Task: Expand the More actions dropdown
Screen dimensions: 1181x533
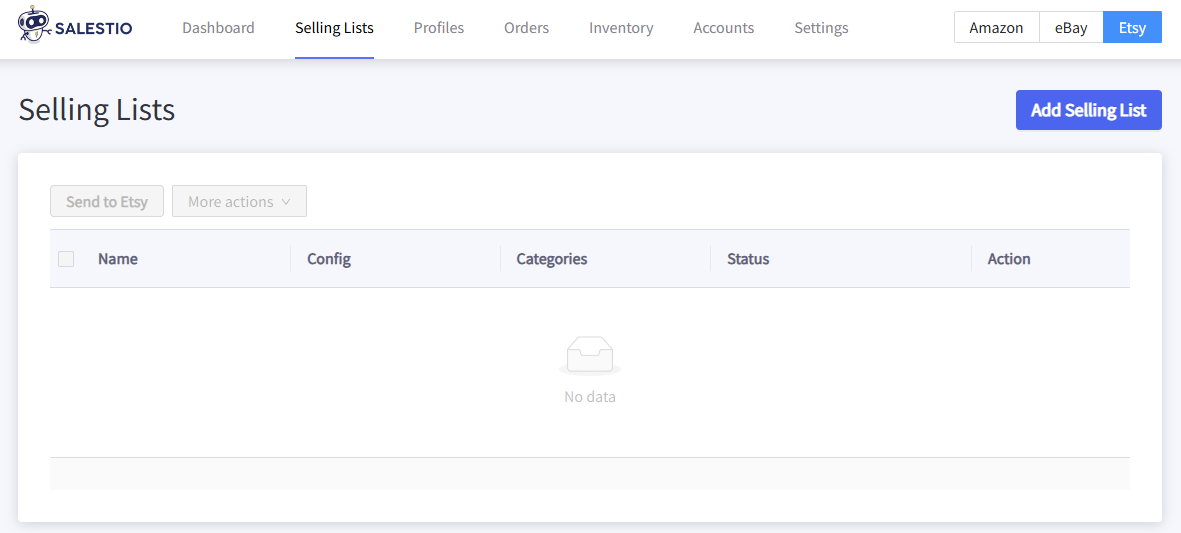Action: pos(240,201)
